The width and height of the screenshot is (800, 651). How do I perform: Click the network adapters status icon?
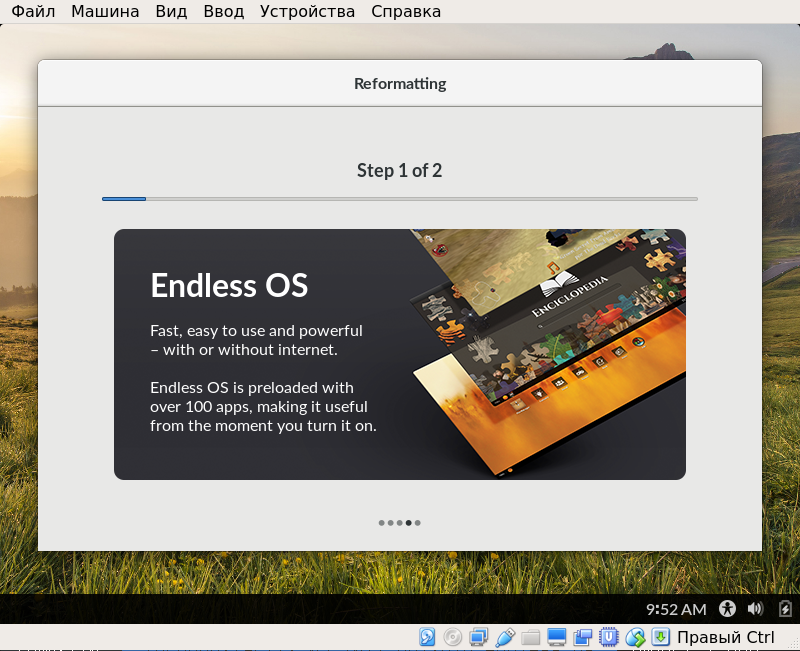(x=479, y=637)
